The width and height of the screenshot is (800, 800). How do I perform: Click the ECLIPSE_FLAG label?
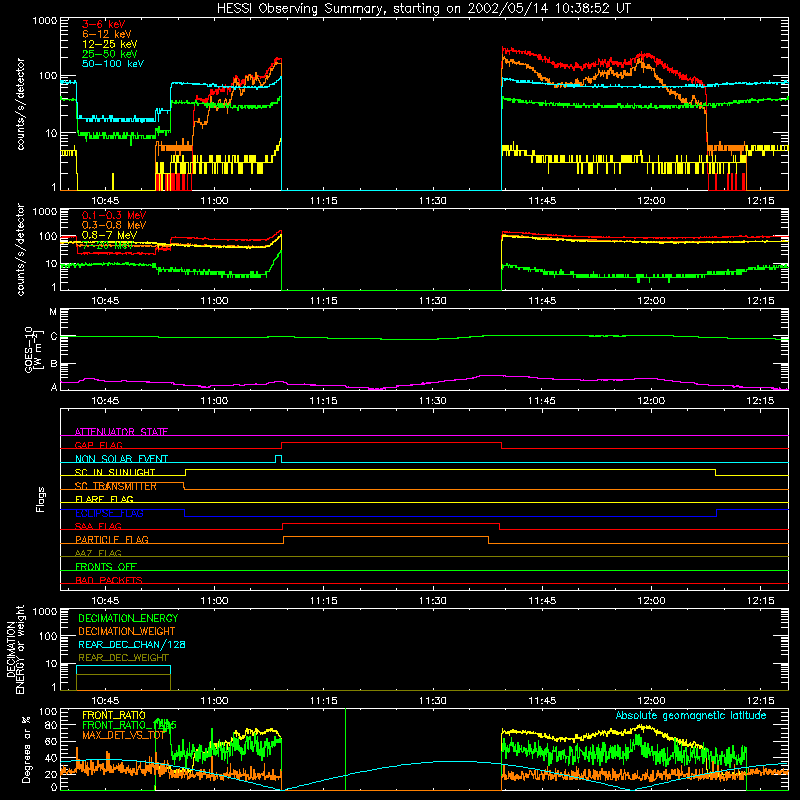click(x=109, y=513)
